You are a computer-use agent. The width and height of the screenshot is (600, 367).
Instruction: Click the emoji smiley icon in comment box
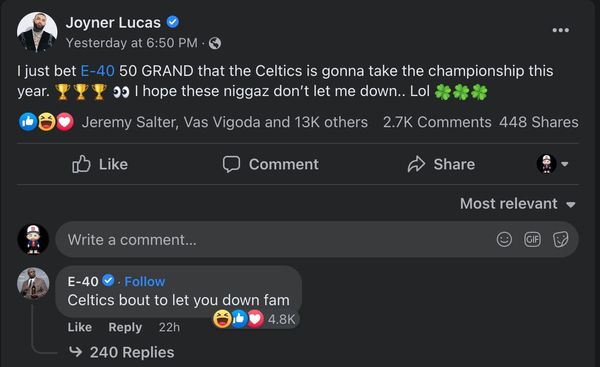(x=504, y=240)
